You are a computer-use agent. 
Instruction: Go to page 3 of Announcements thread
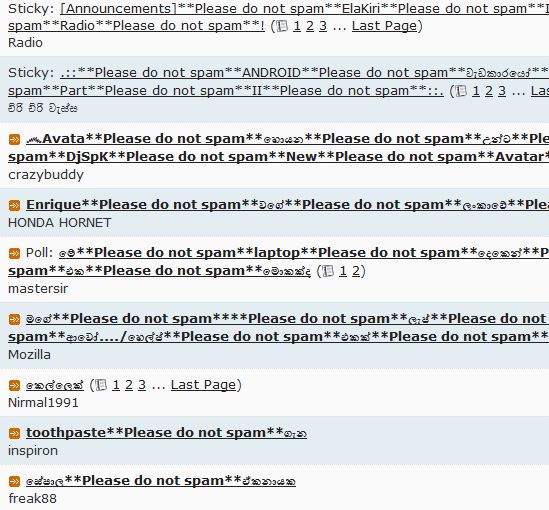point(323,26)
